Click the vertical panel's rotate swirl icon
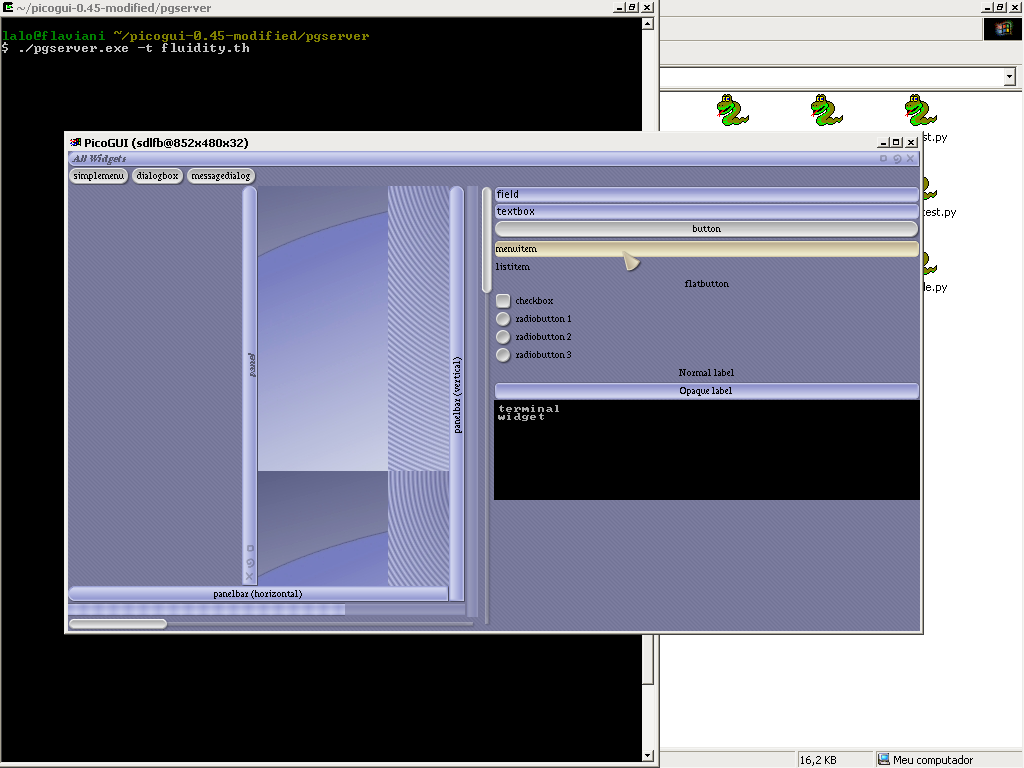Image resolution: width=1024 pixels, height=768 pixels. coord(249,563)
